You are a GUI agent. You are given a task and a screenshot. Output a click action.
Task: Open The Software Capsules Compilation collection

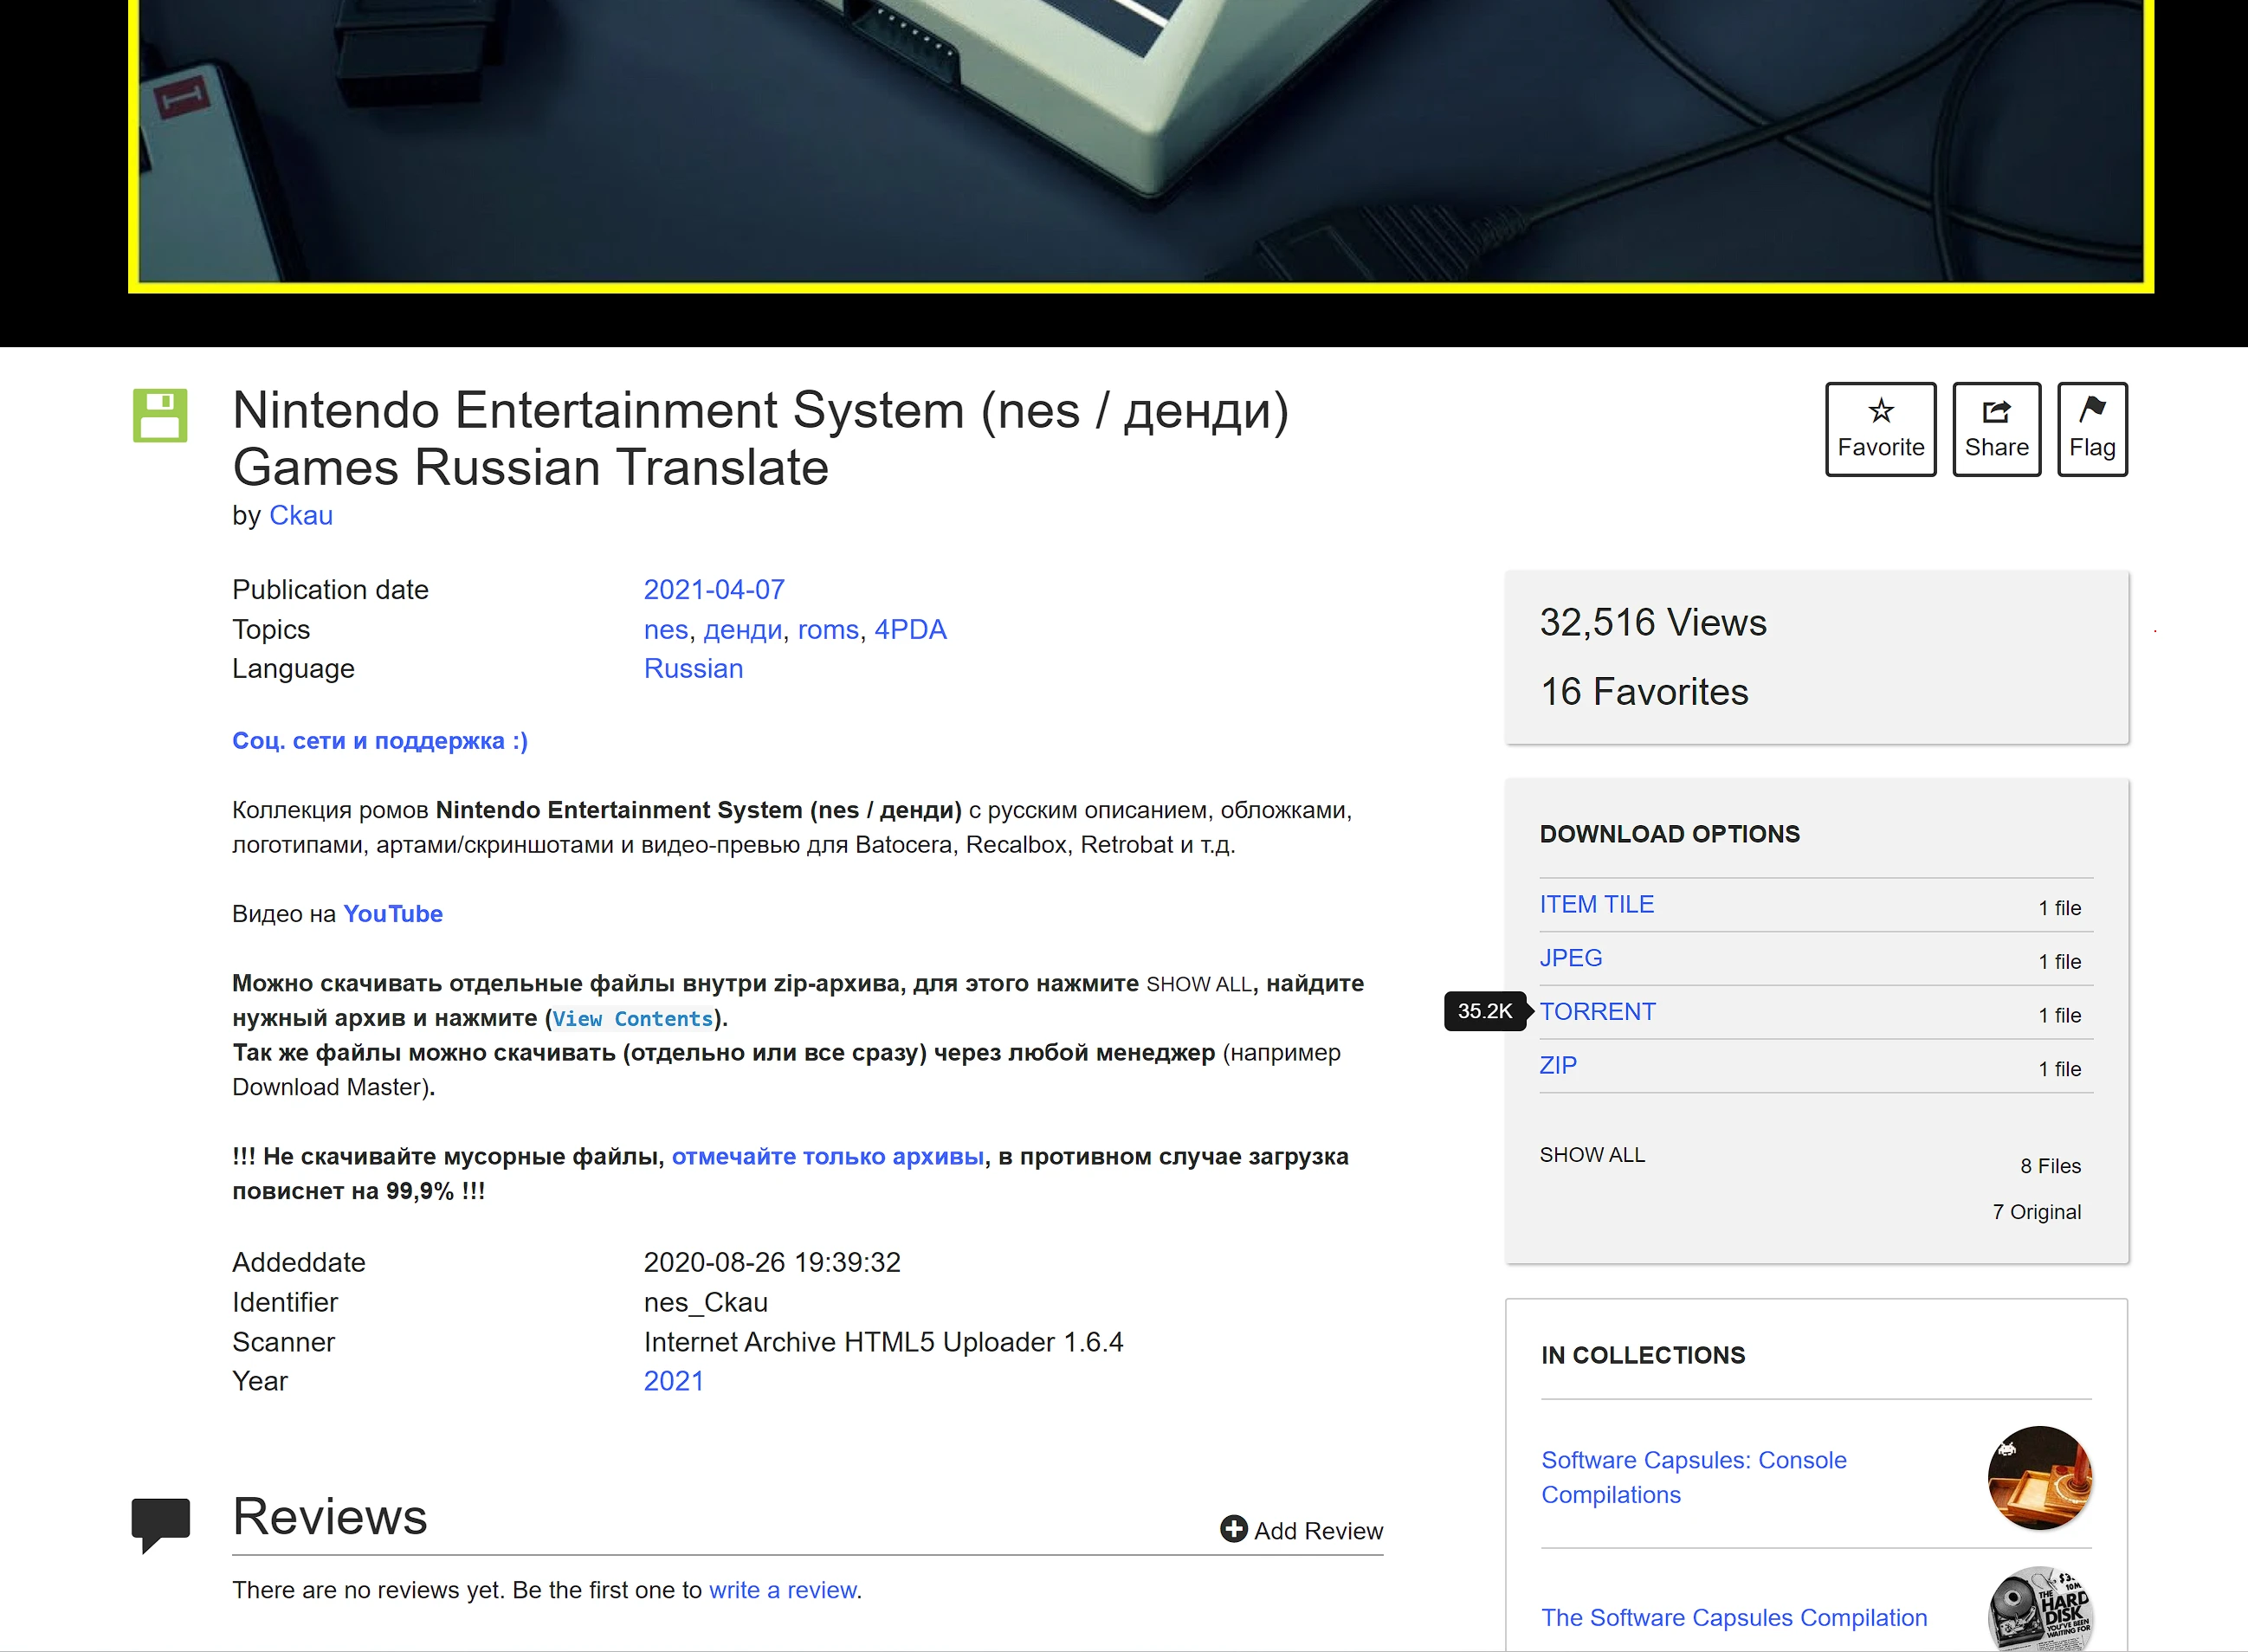[x=1734, y=1618]
